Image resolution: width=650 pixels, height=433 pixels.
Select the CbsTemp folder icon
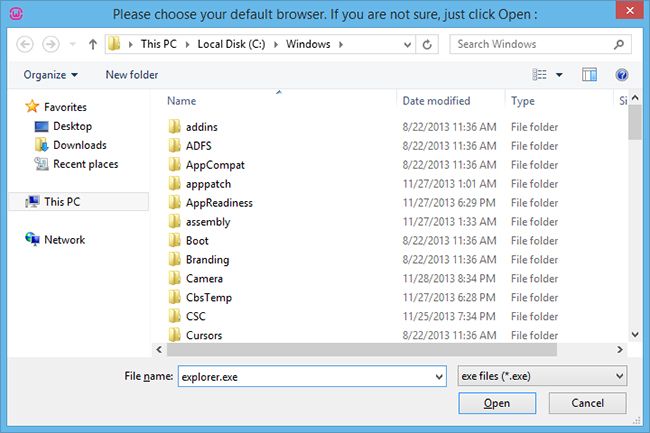point(175,298)
